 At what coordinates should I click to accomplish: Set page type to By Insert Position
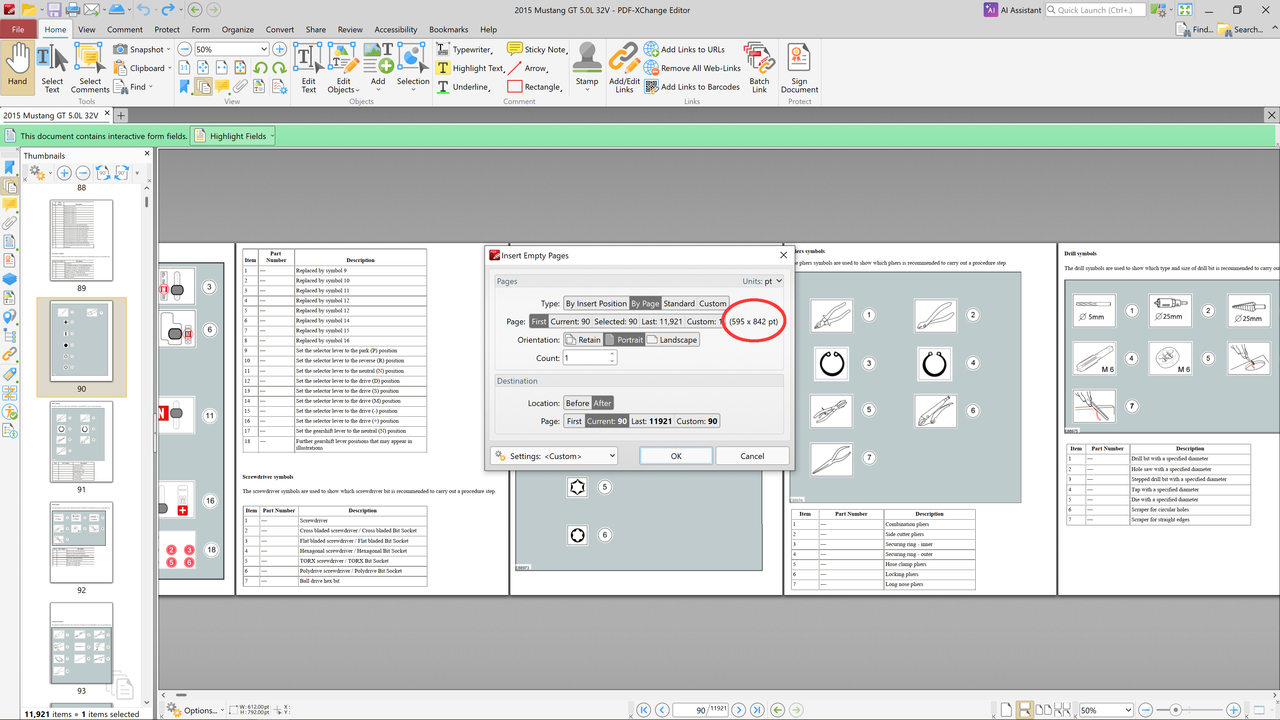pyautogui.click(x=596, y=303)
